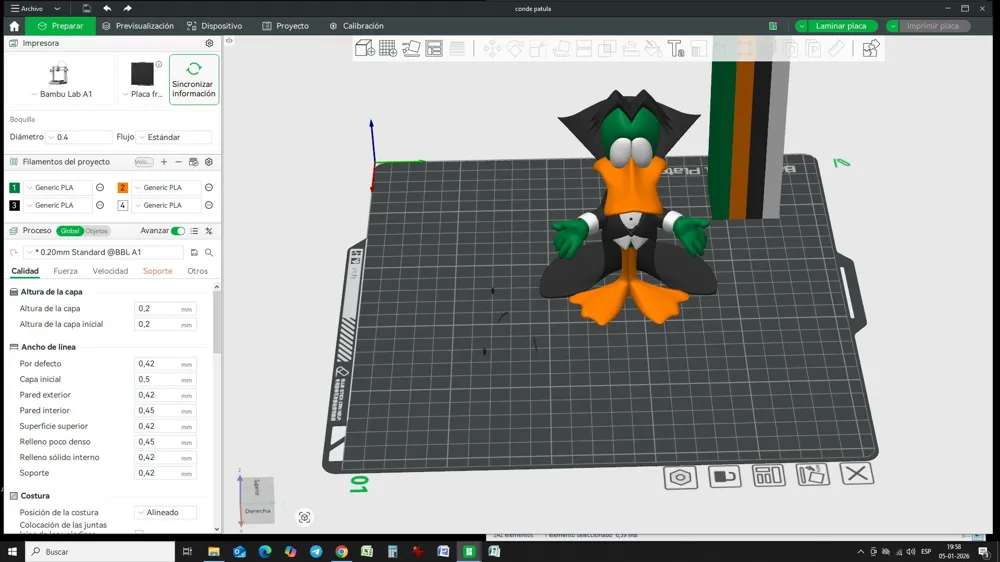Select the Move tool in toolbar
The width and height of the screenshot is (1000, 562).
[492, 48]
